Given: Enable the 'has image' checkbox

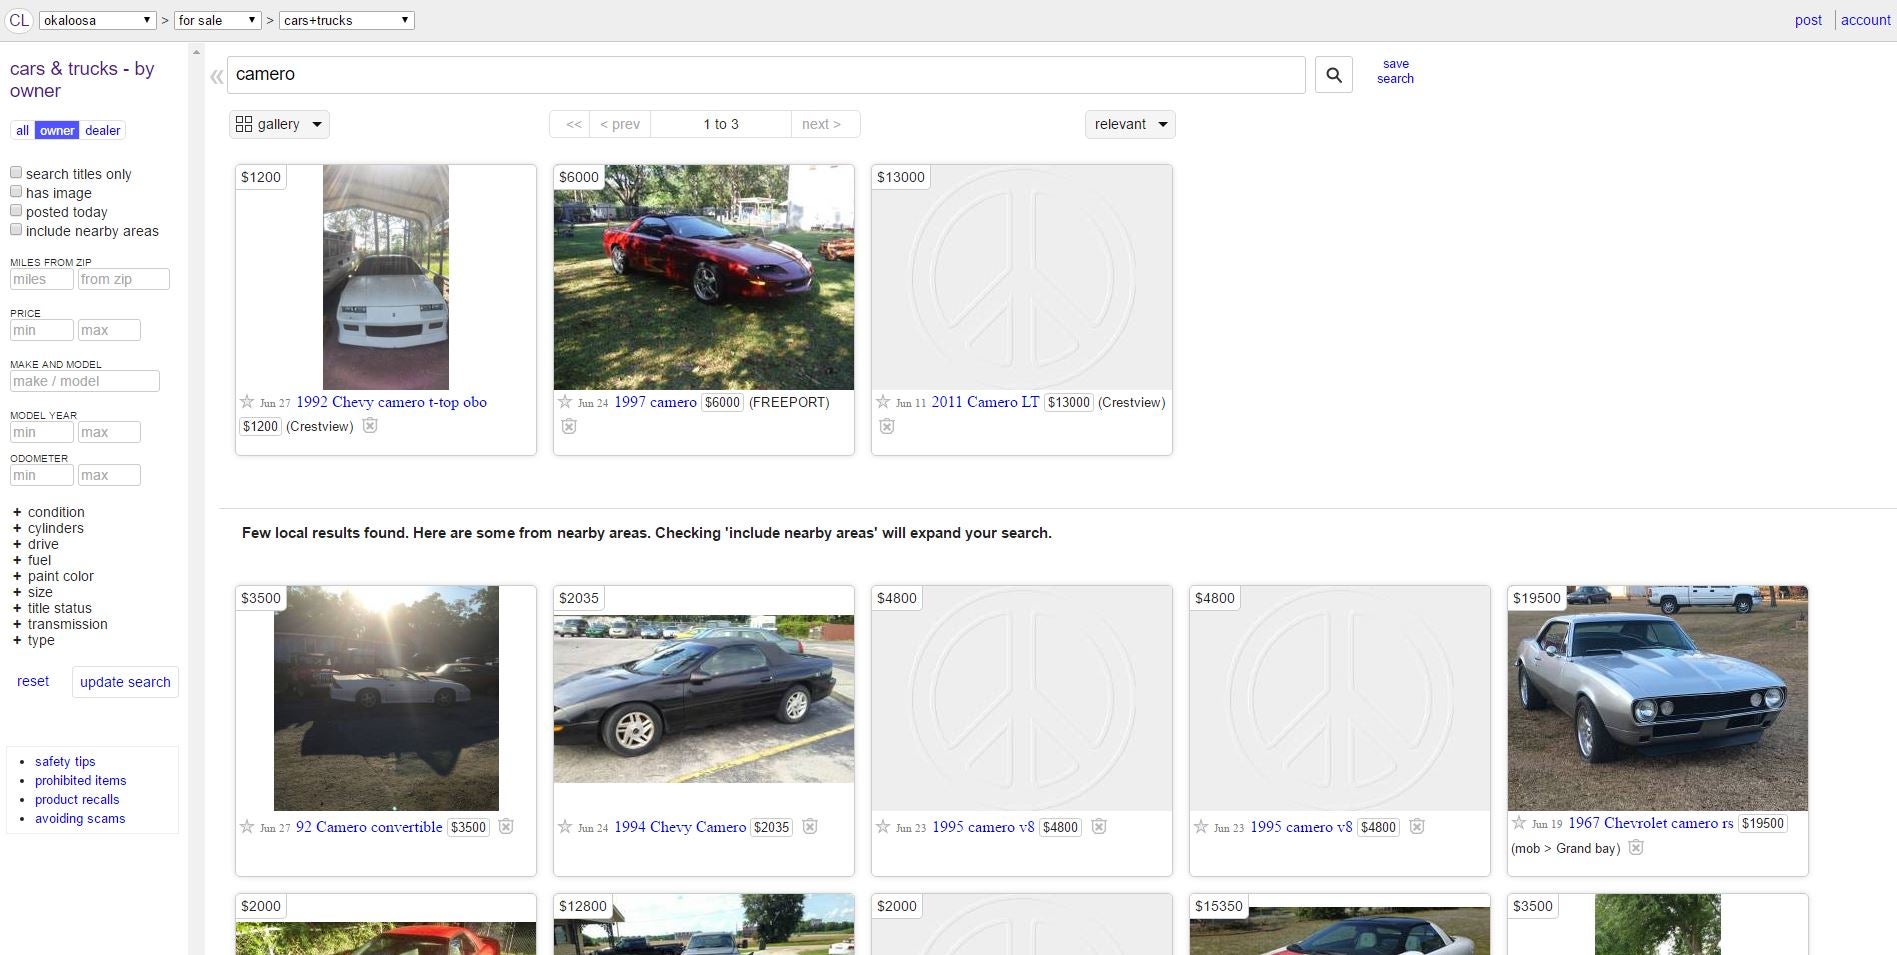Looking at the screenshot, I should [16, 192].
